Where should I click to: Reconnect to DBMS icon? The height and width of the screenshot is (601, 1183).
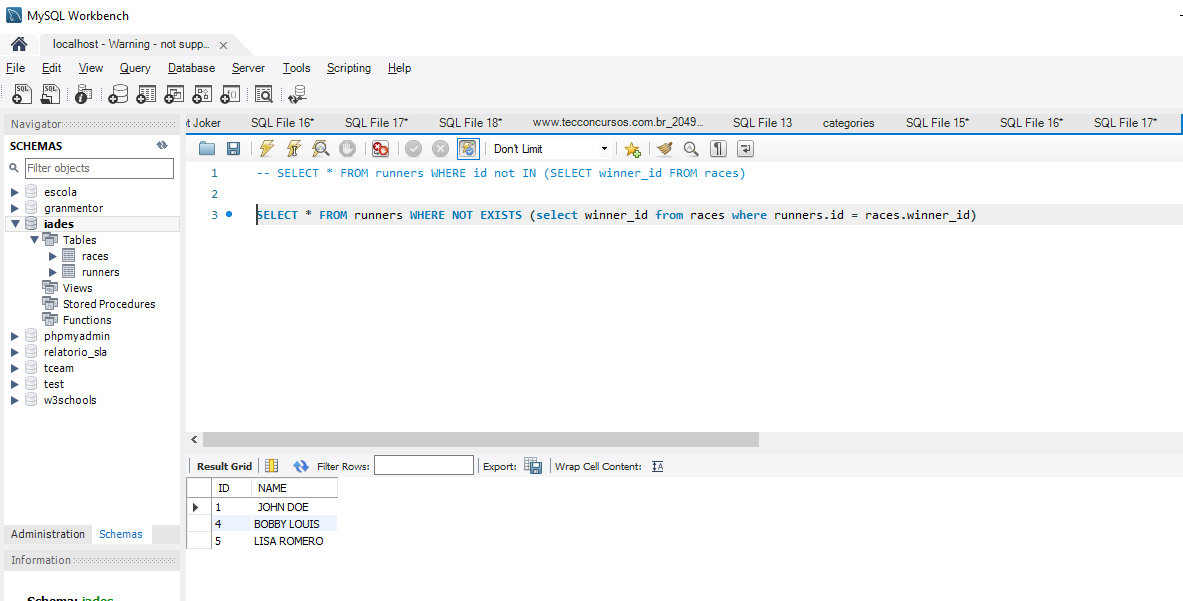pyautogui.click(x=298, y=94)
